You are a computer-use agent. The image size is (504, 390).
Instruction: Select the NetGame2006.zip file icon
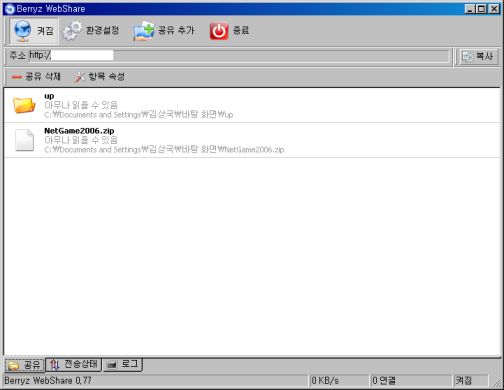point(25,140)
